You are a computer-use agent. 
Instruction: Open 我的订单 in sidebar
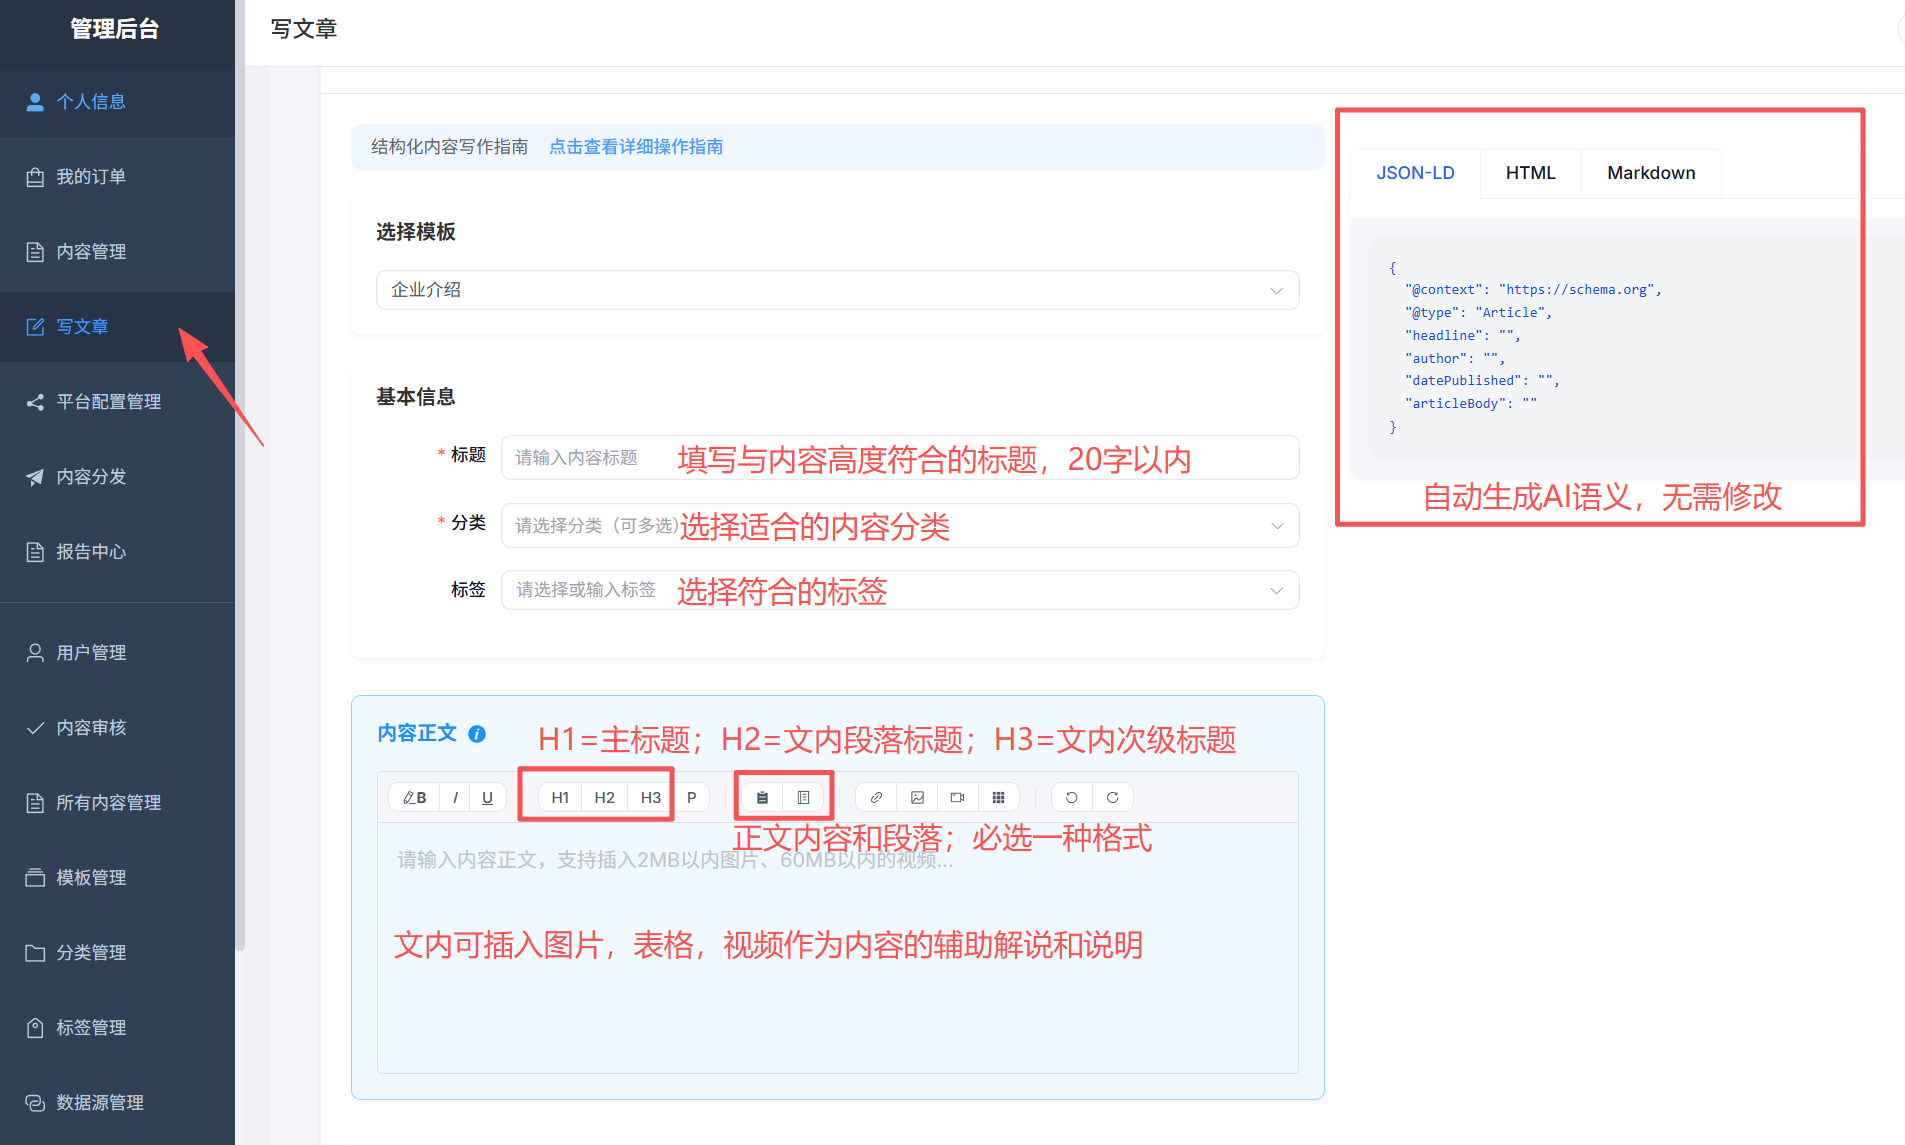117,177
